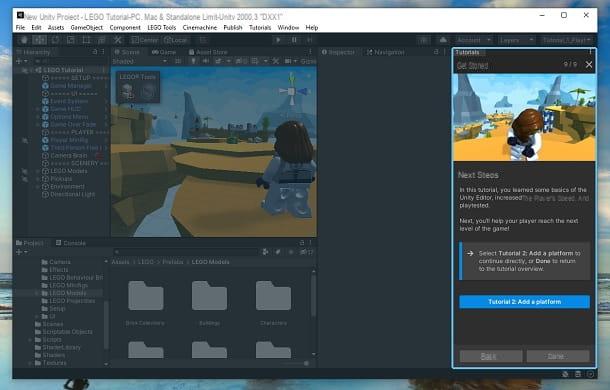Click the Prefabs breadcrumb in Project path

(x=173, y=262)
